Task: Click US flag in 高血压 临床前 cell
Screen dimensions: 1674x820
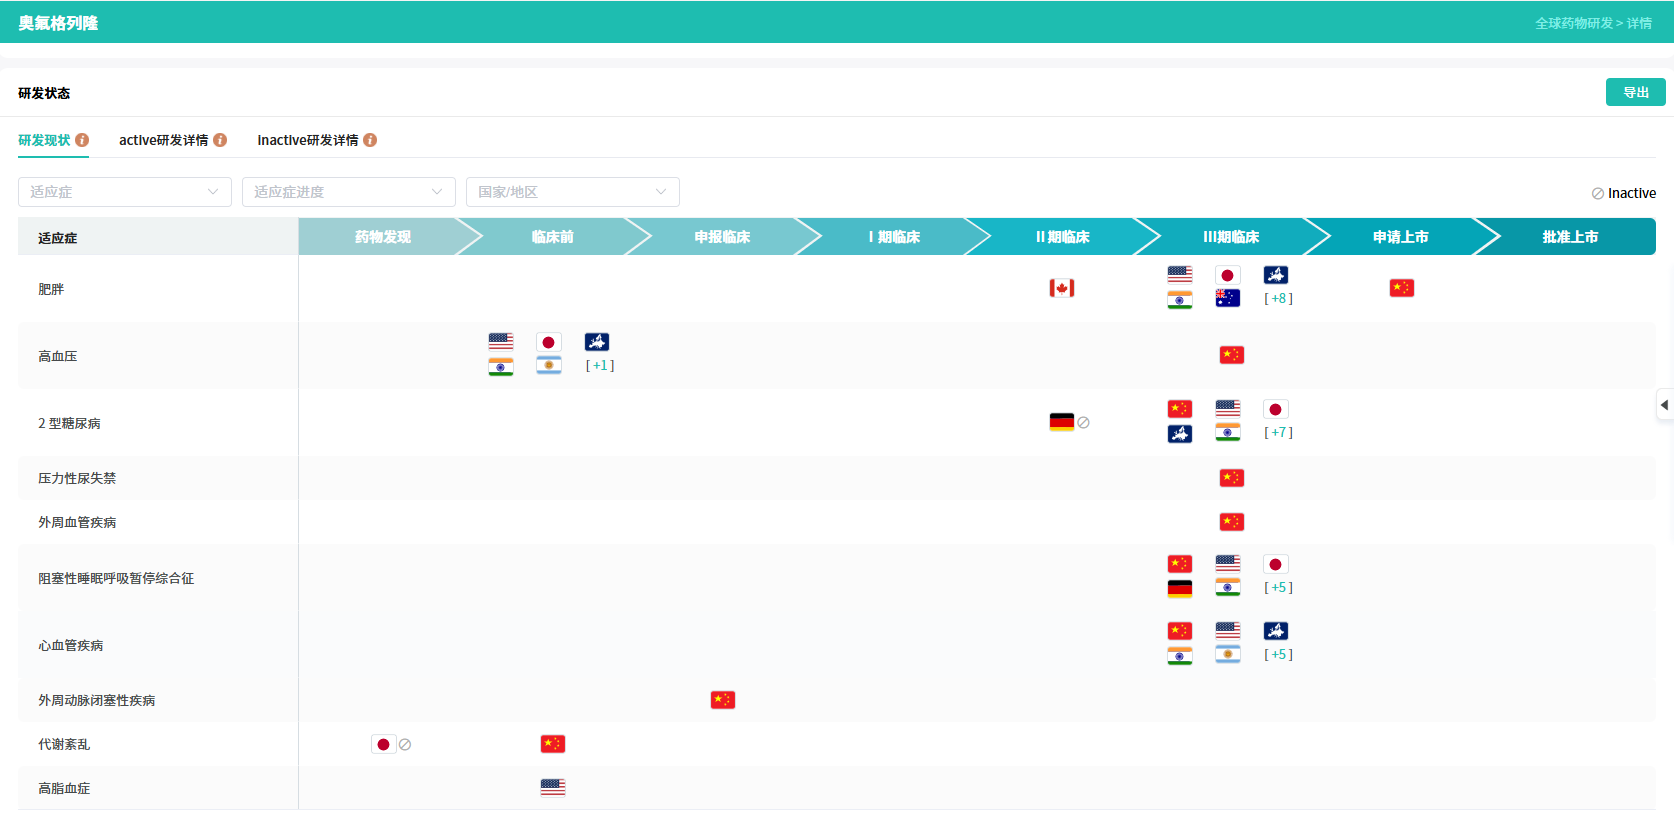Action: (x=501, y=342)
